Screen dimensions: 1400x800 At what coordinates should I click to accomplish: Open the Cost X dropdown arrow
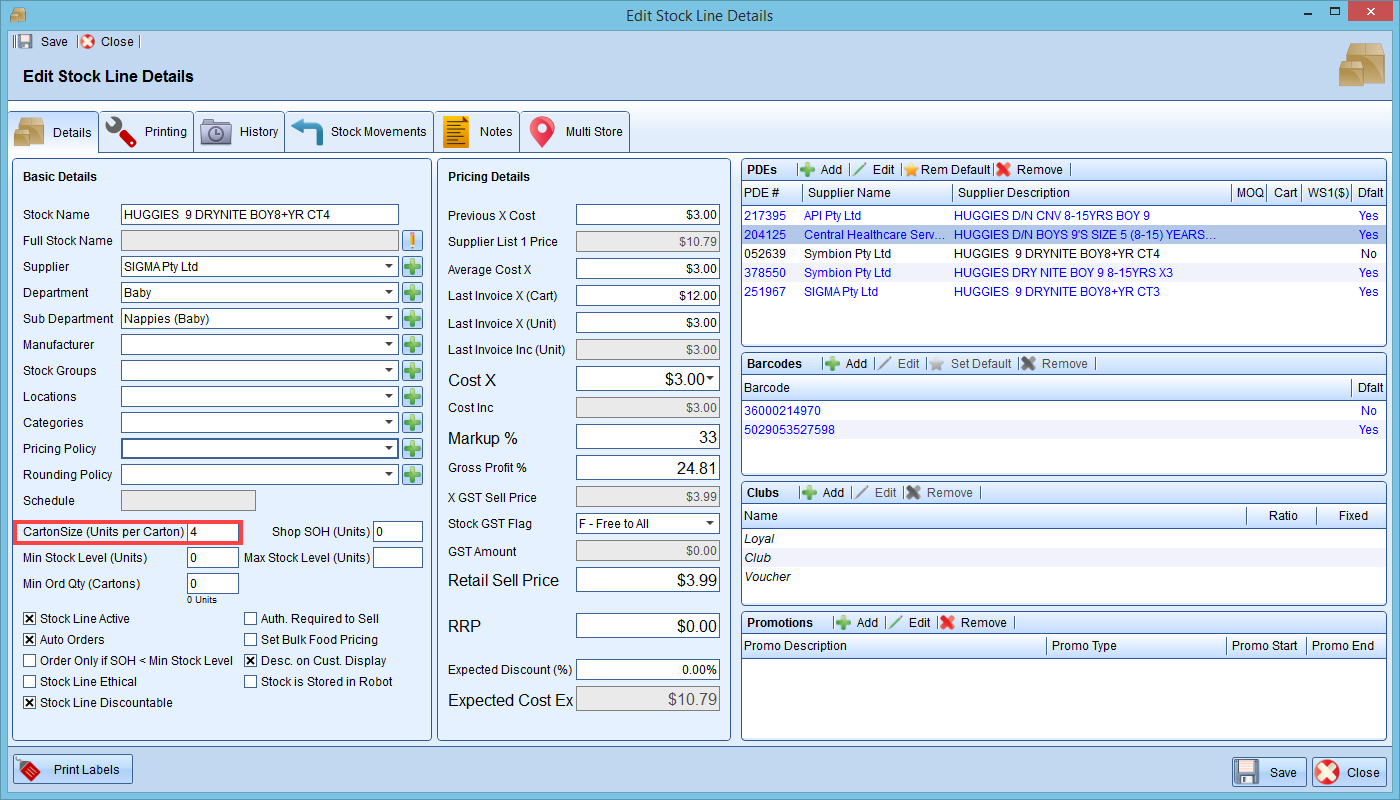point(711,379)
